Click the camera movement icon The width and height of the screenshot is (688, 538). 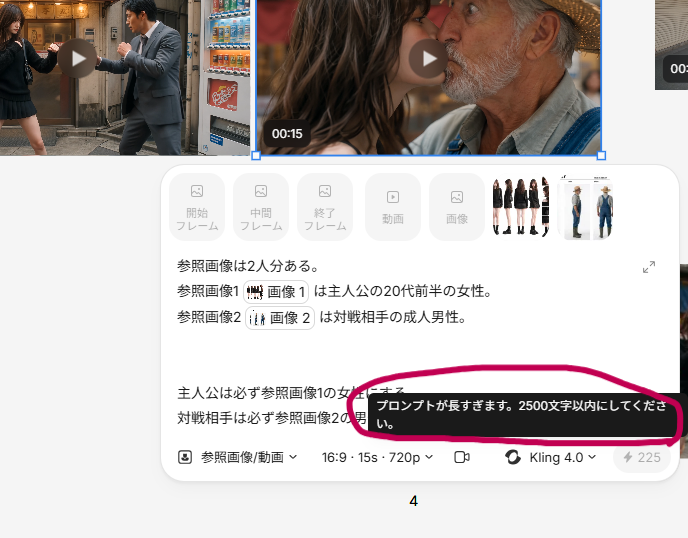(462, 457)
